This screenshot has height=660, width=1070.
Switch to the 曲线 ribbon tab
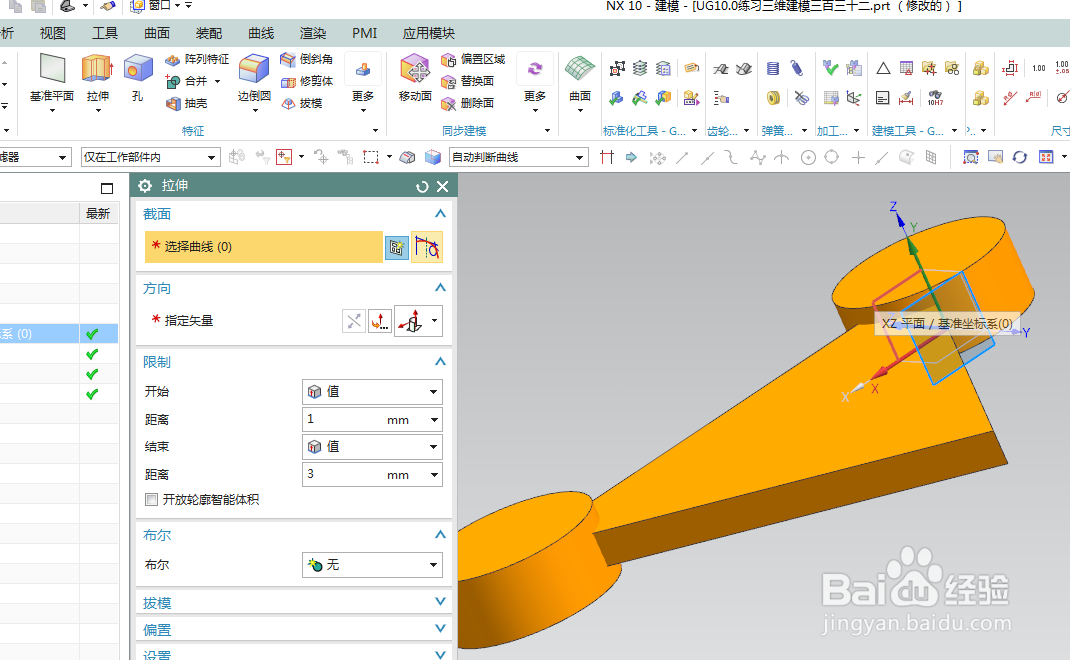261,33
